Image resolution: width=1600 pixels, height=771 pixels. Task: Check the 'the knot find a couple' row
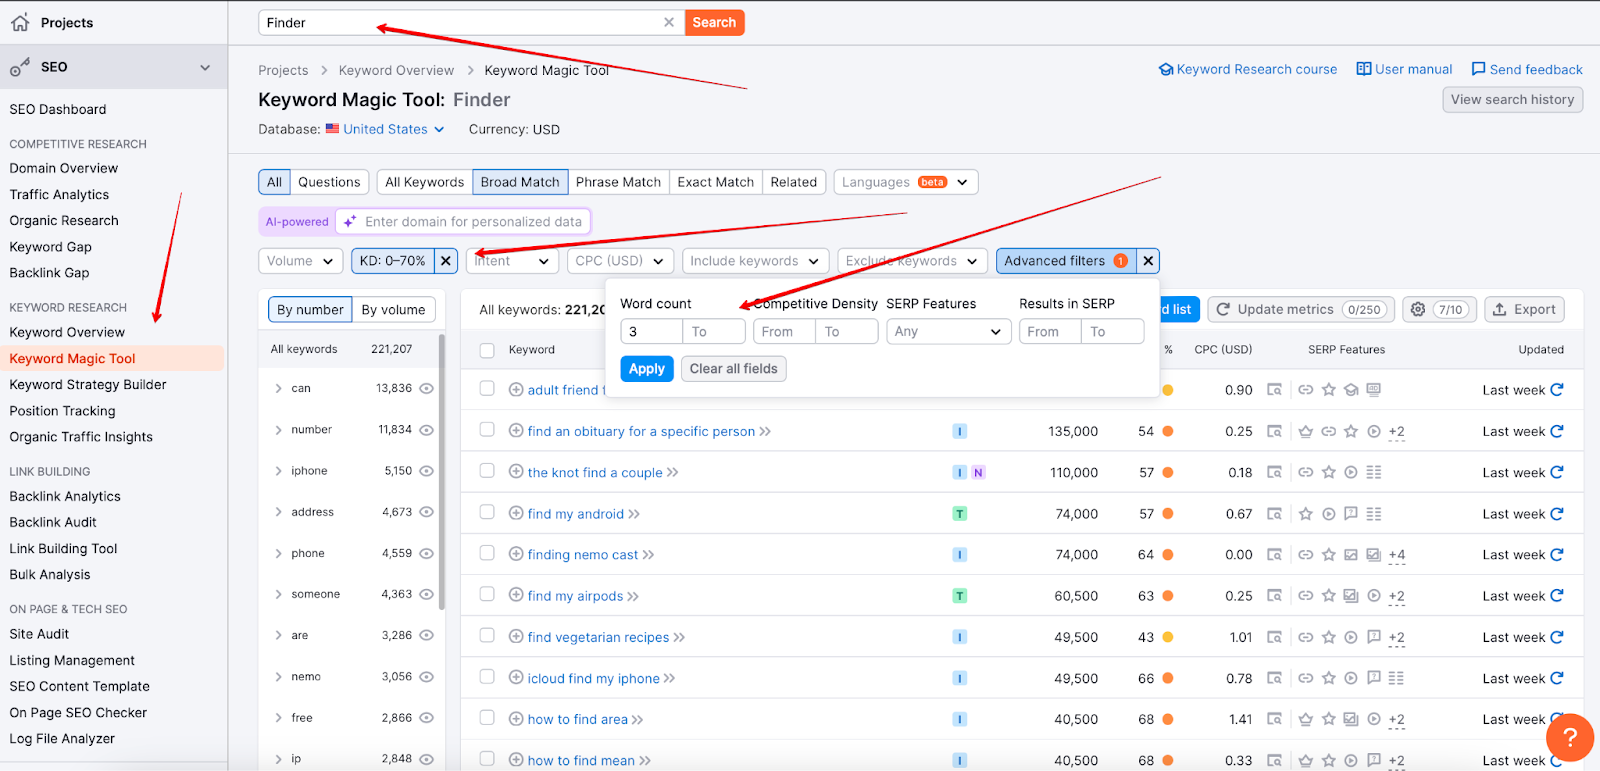click(487, 470)
